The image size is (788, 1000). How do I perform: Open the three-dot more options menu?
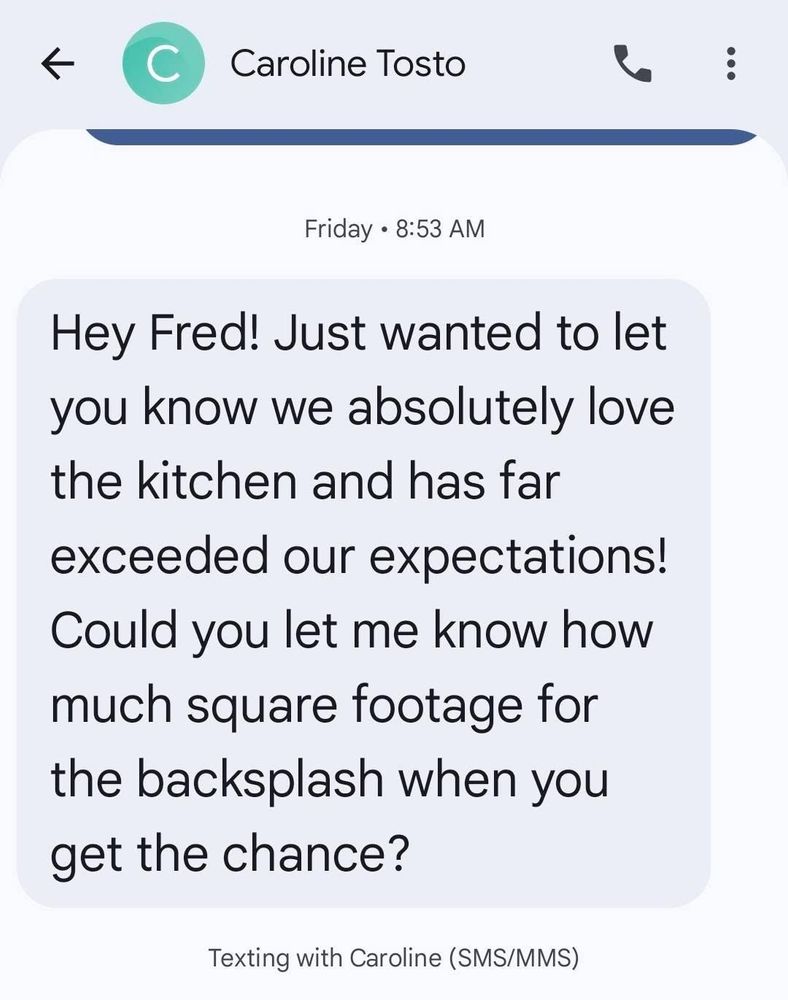[x=731, y=65]
